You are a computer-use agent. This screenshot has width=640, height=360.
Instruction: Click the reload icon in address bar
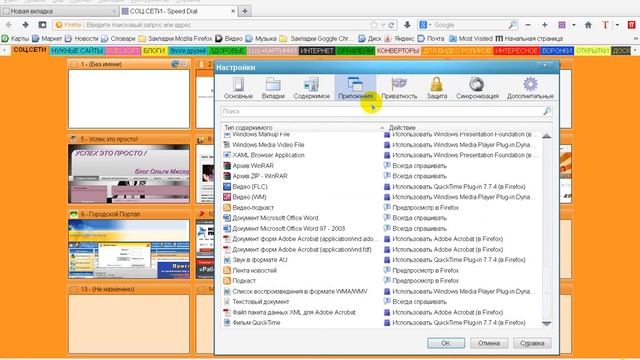click(x=391, y=25)
